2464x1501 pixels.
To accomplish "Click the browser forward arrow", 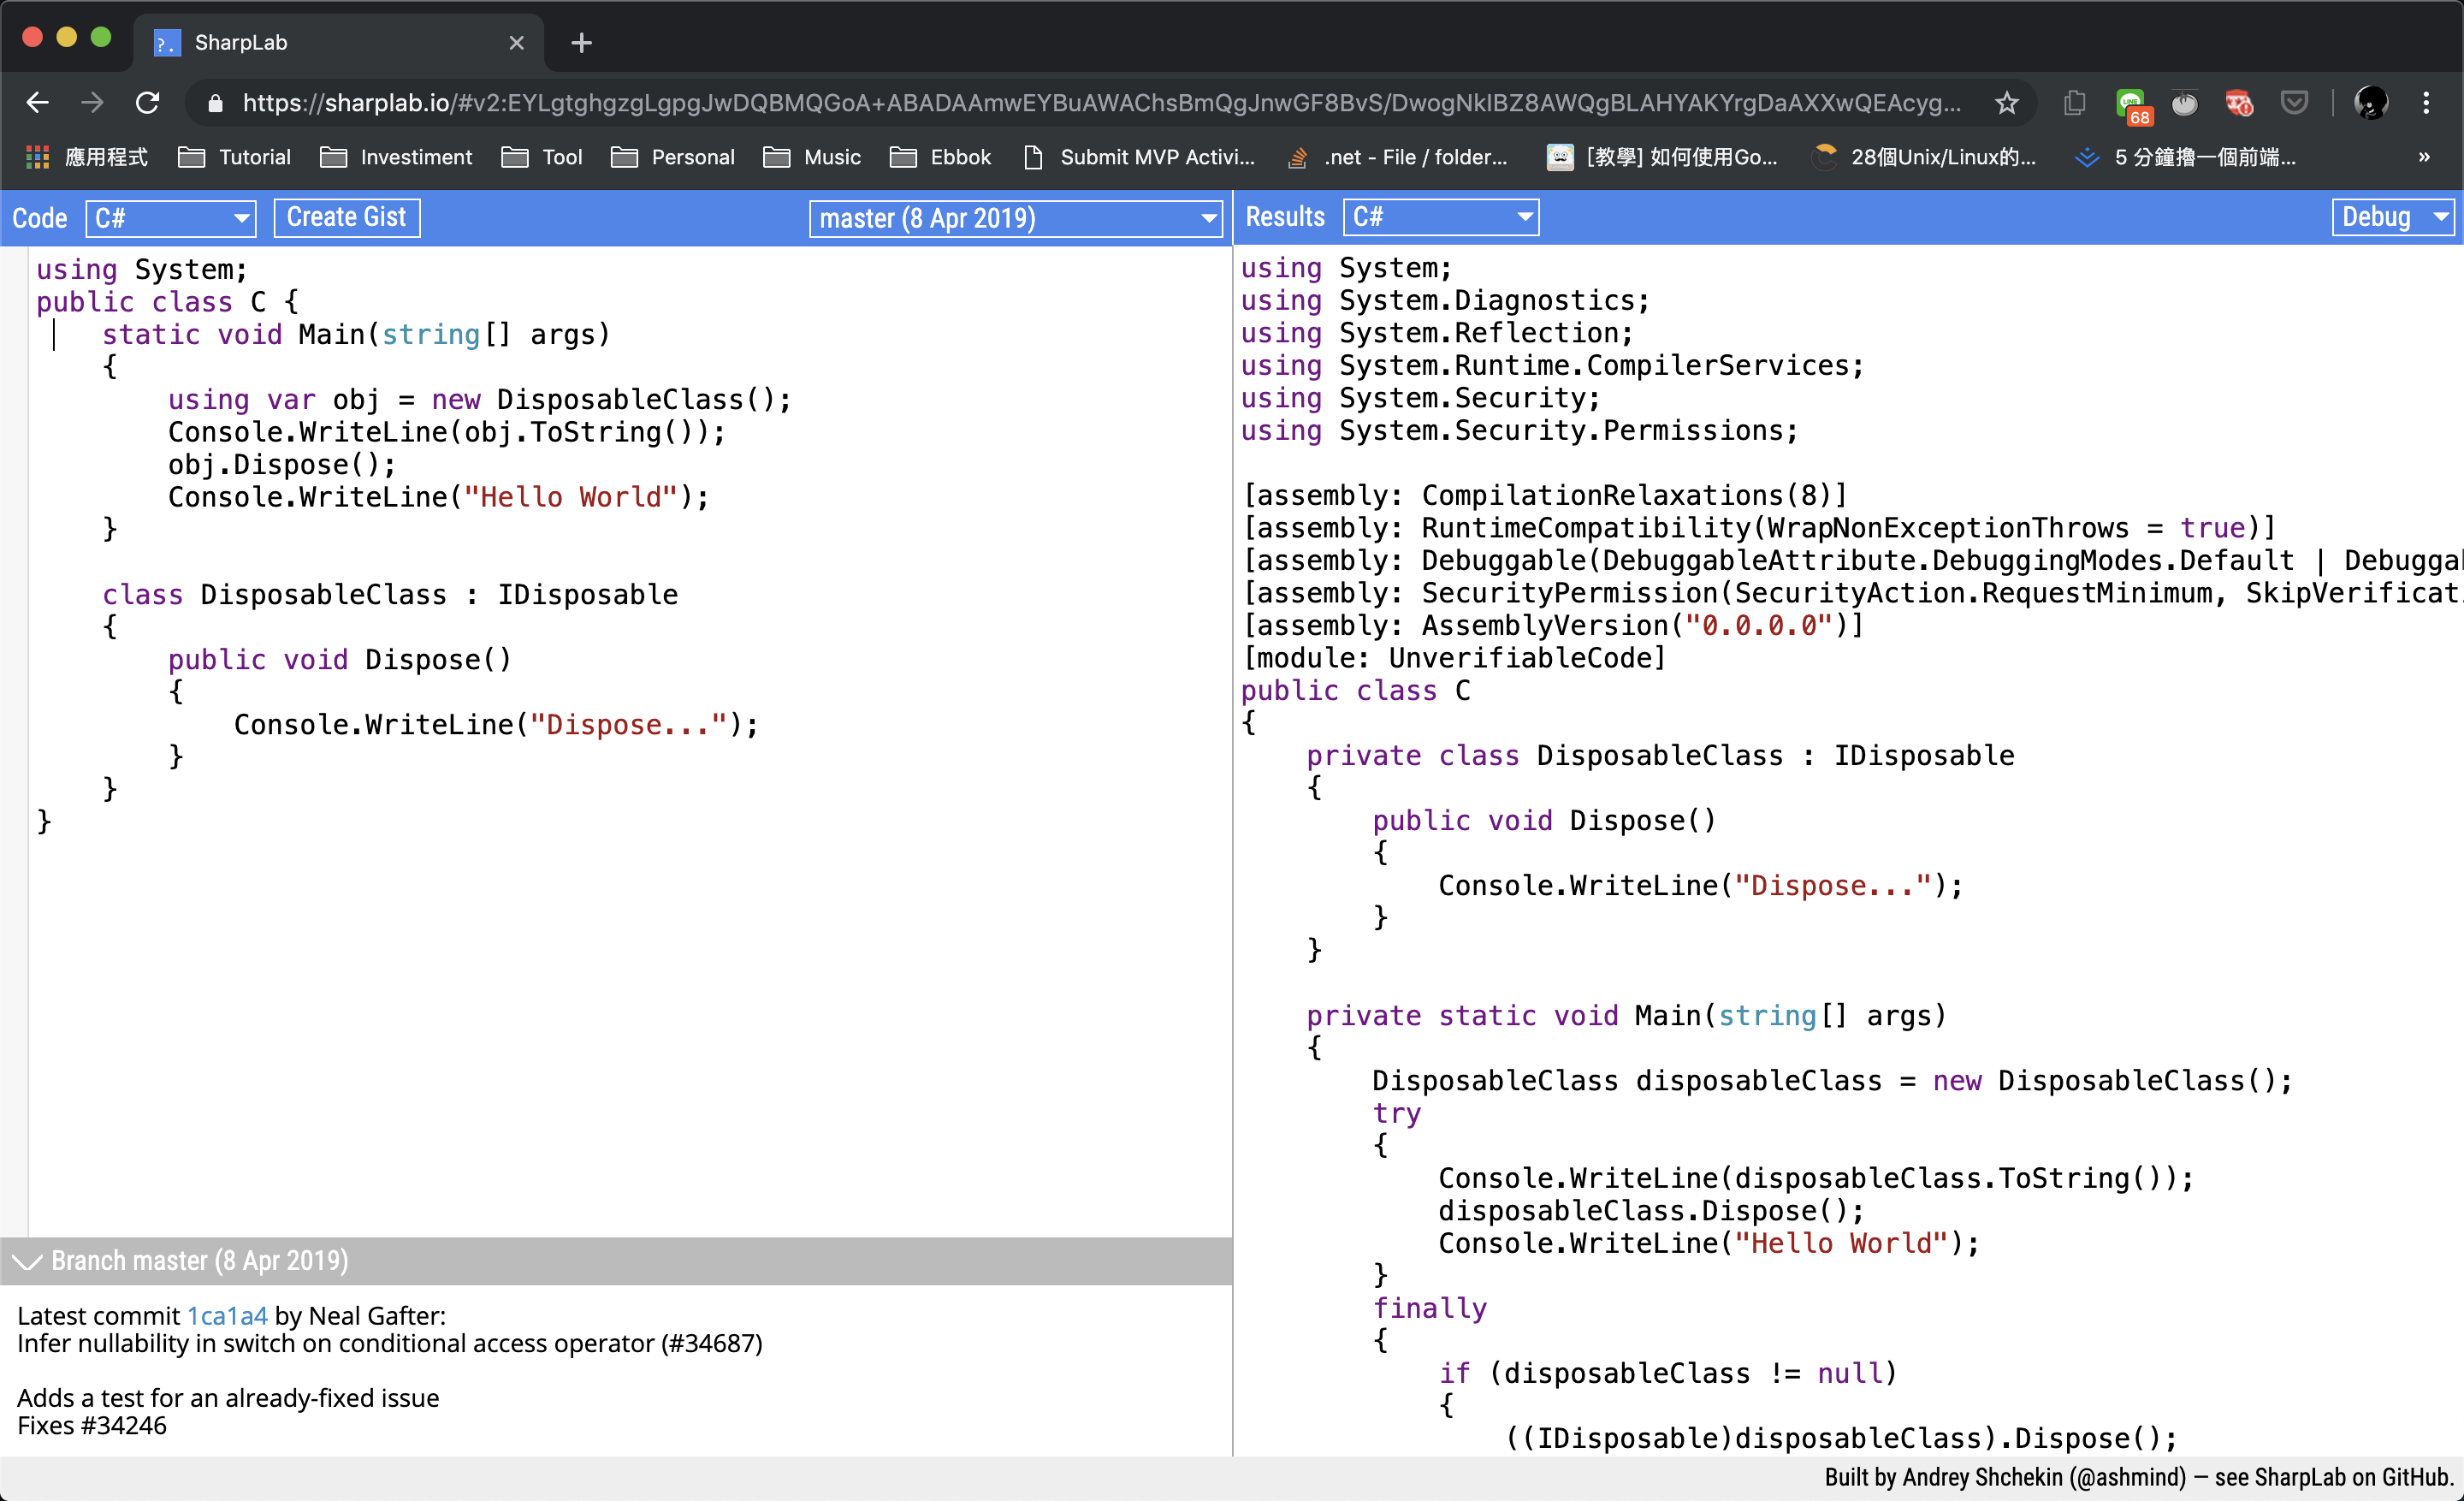I will click(x=92, y=102).
